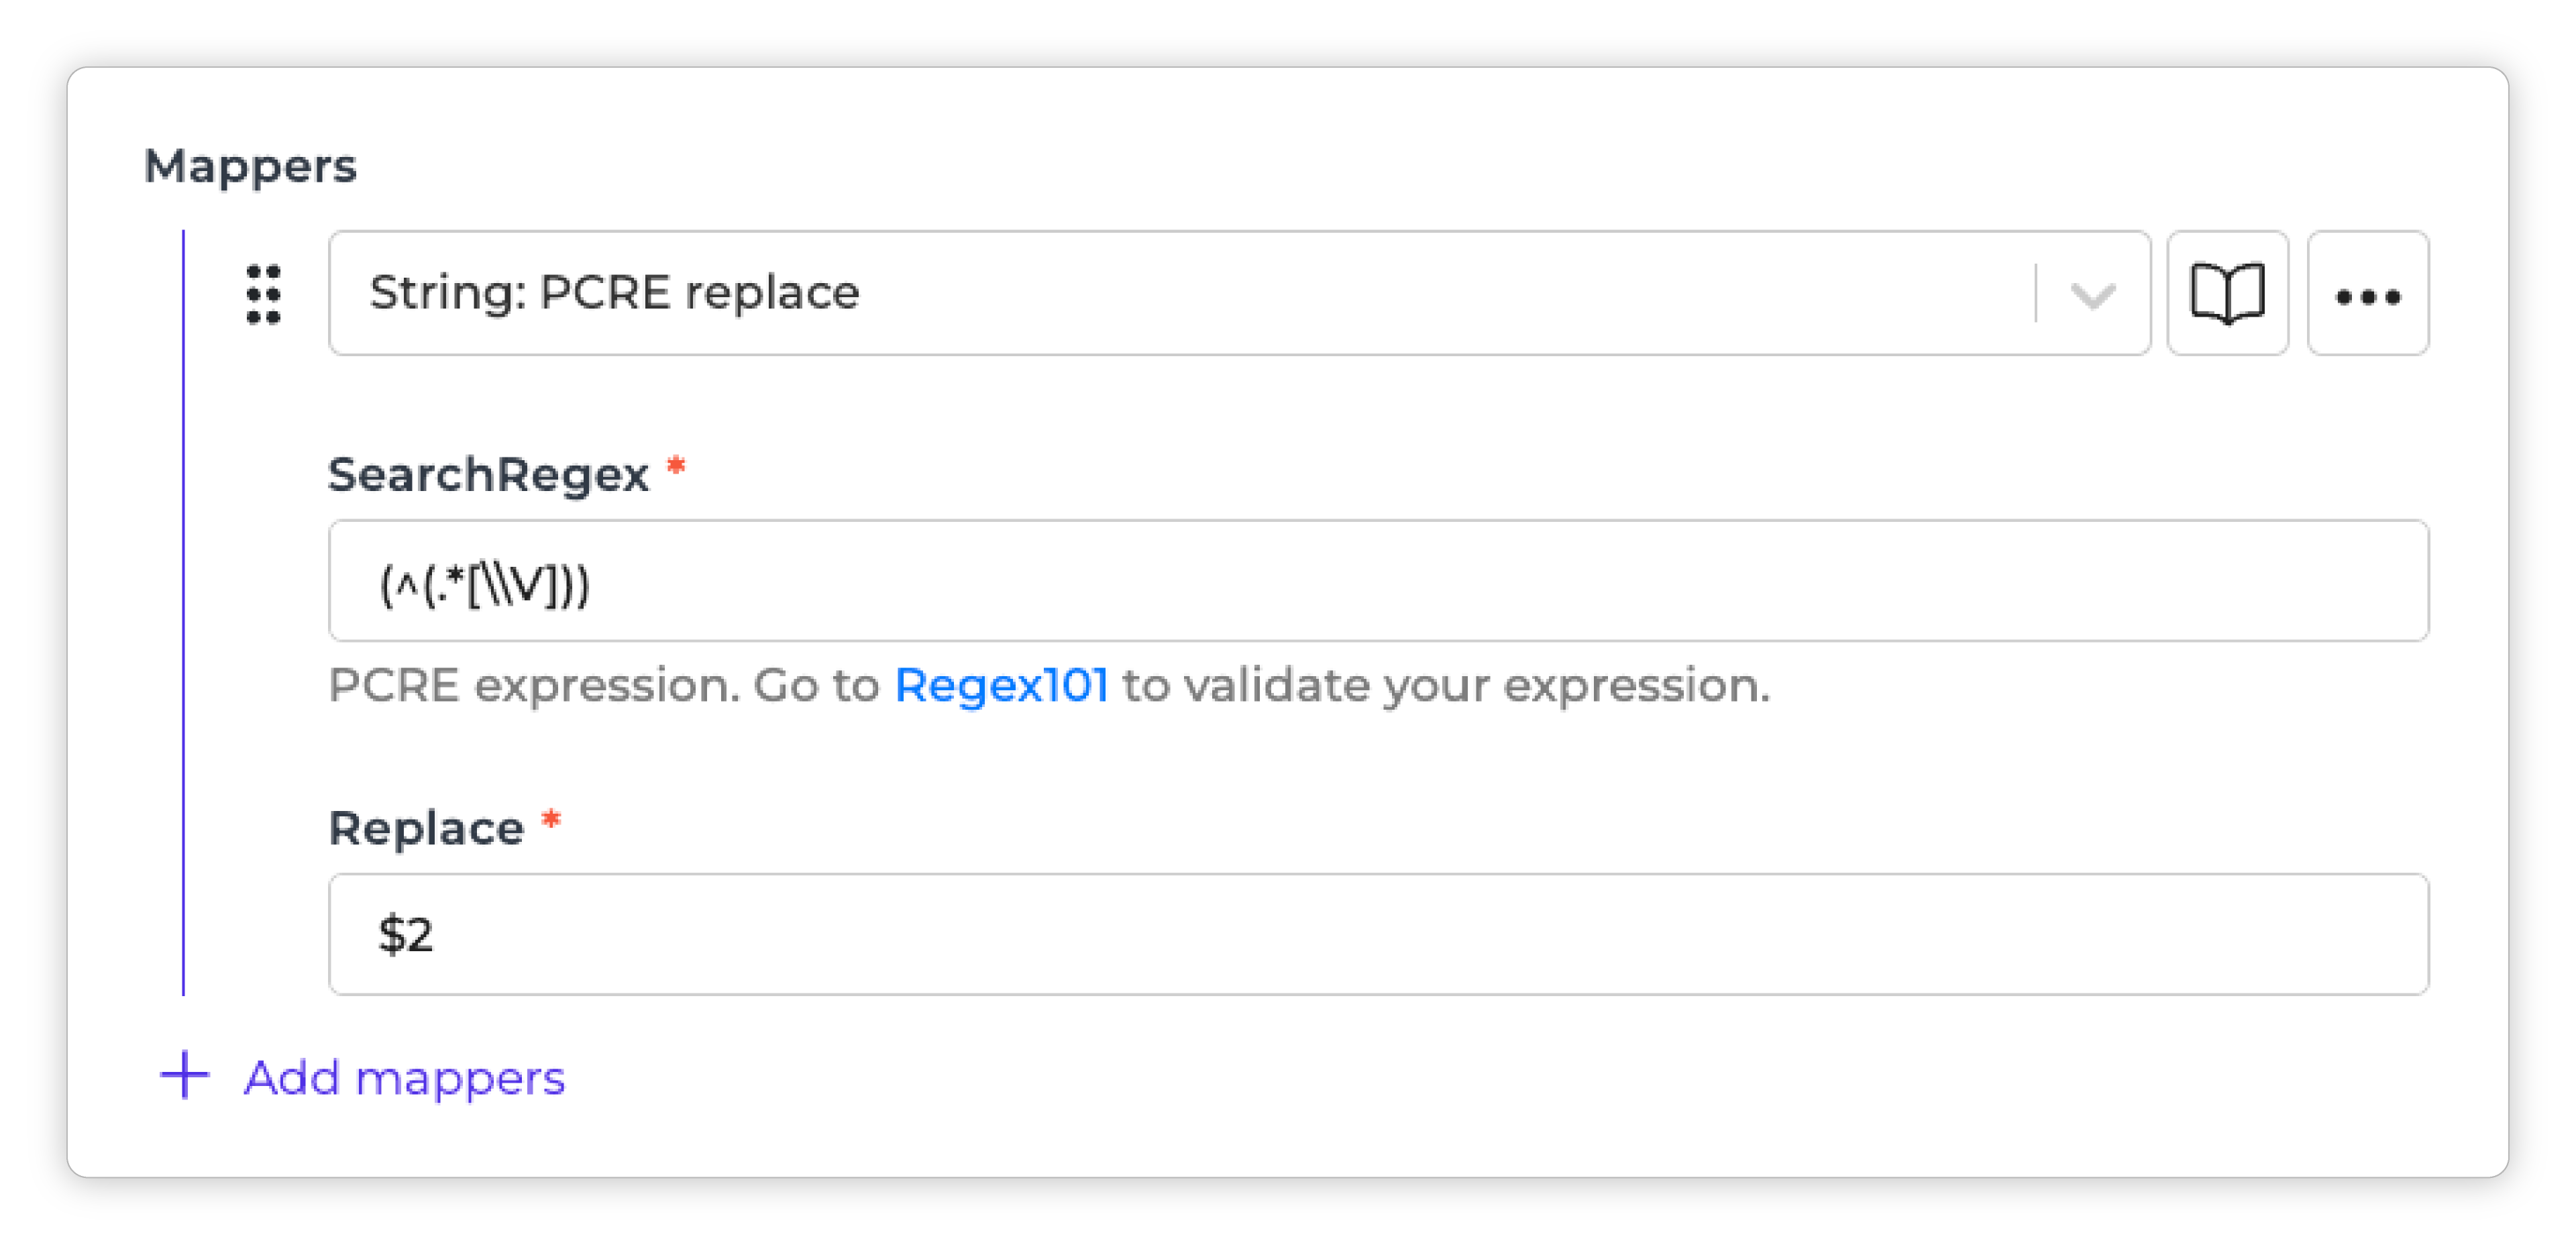Open the Regex101 link

click(x=1000, y=686)
